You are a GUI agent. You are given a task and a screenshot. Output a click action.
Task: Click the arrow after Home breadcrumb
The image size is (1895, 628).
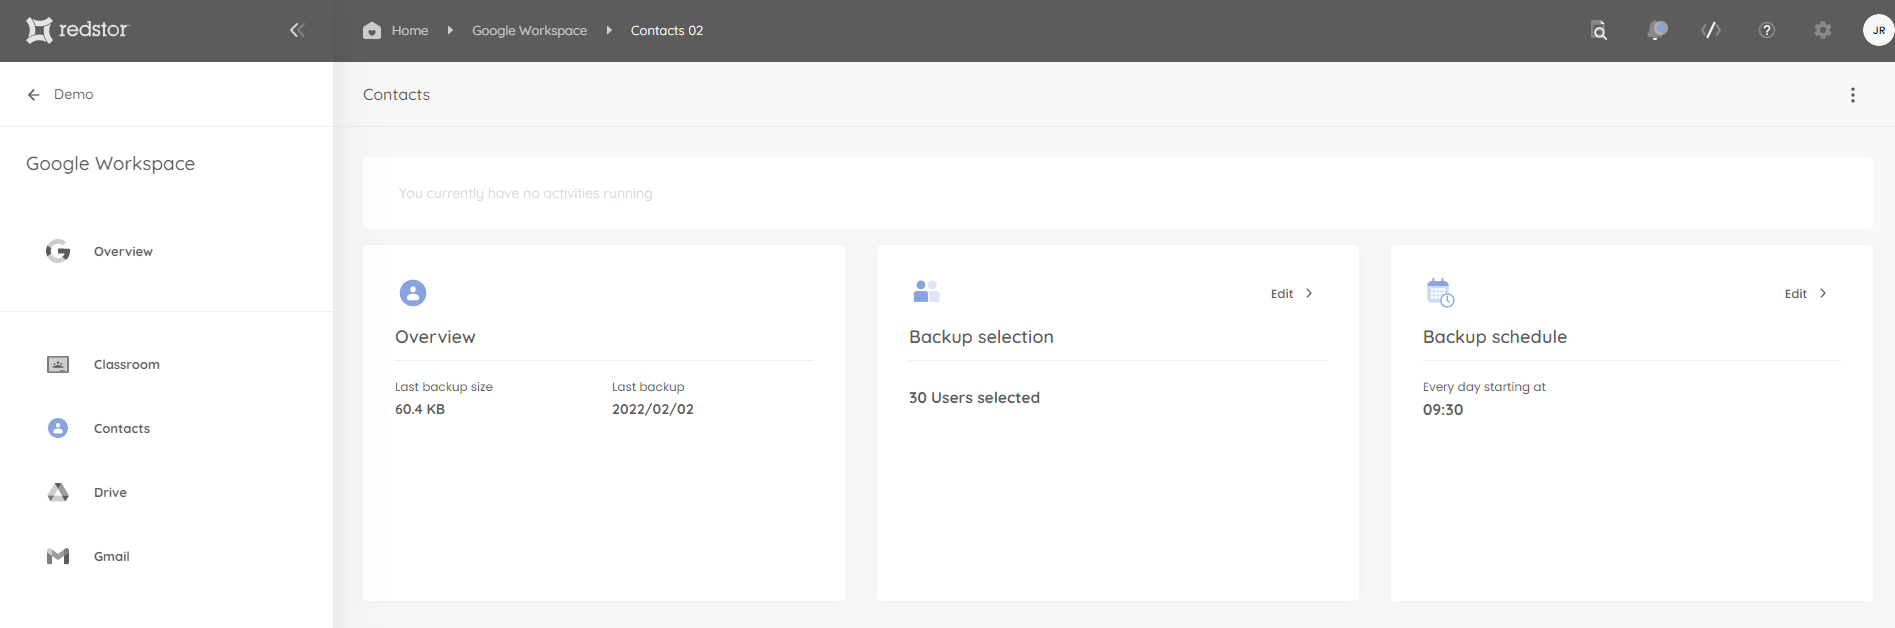[x=451, y=30]
